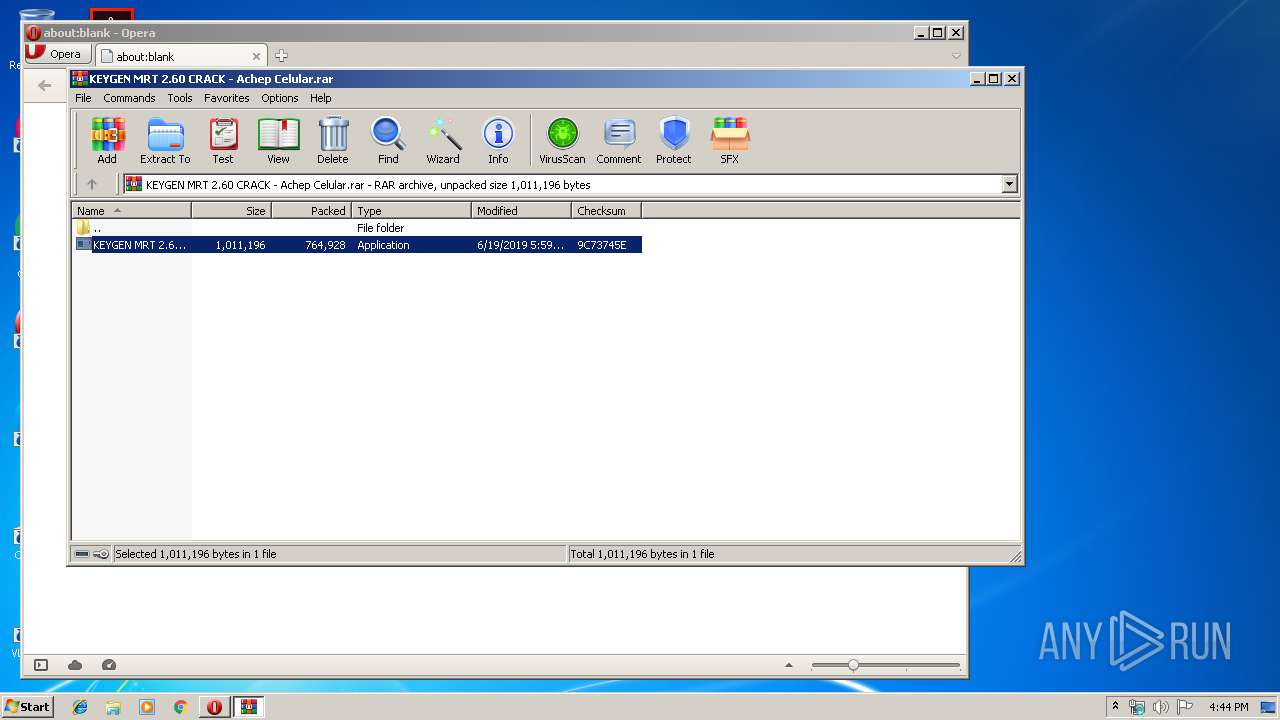Open the Tools menu
The height and width of the screenshot is (720, 1280).
[180, 98]
